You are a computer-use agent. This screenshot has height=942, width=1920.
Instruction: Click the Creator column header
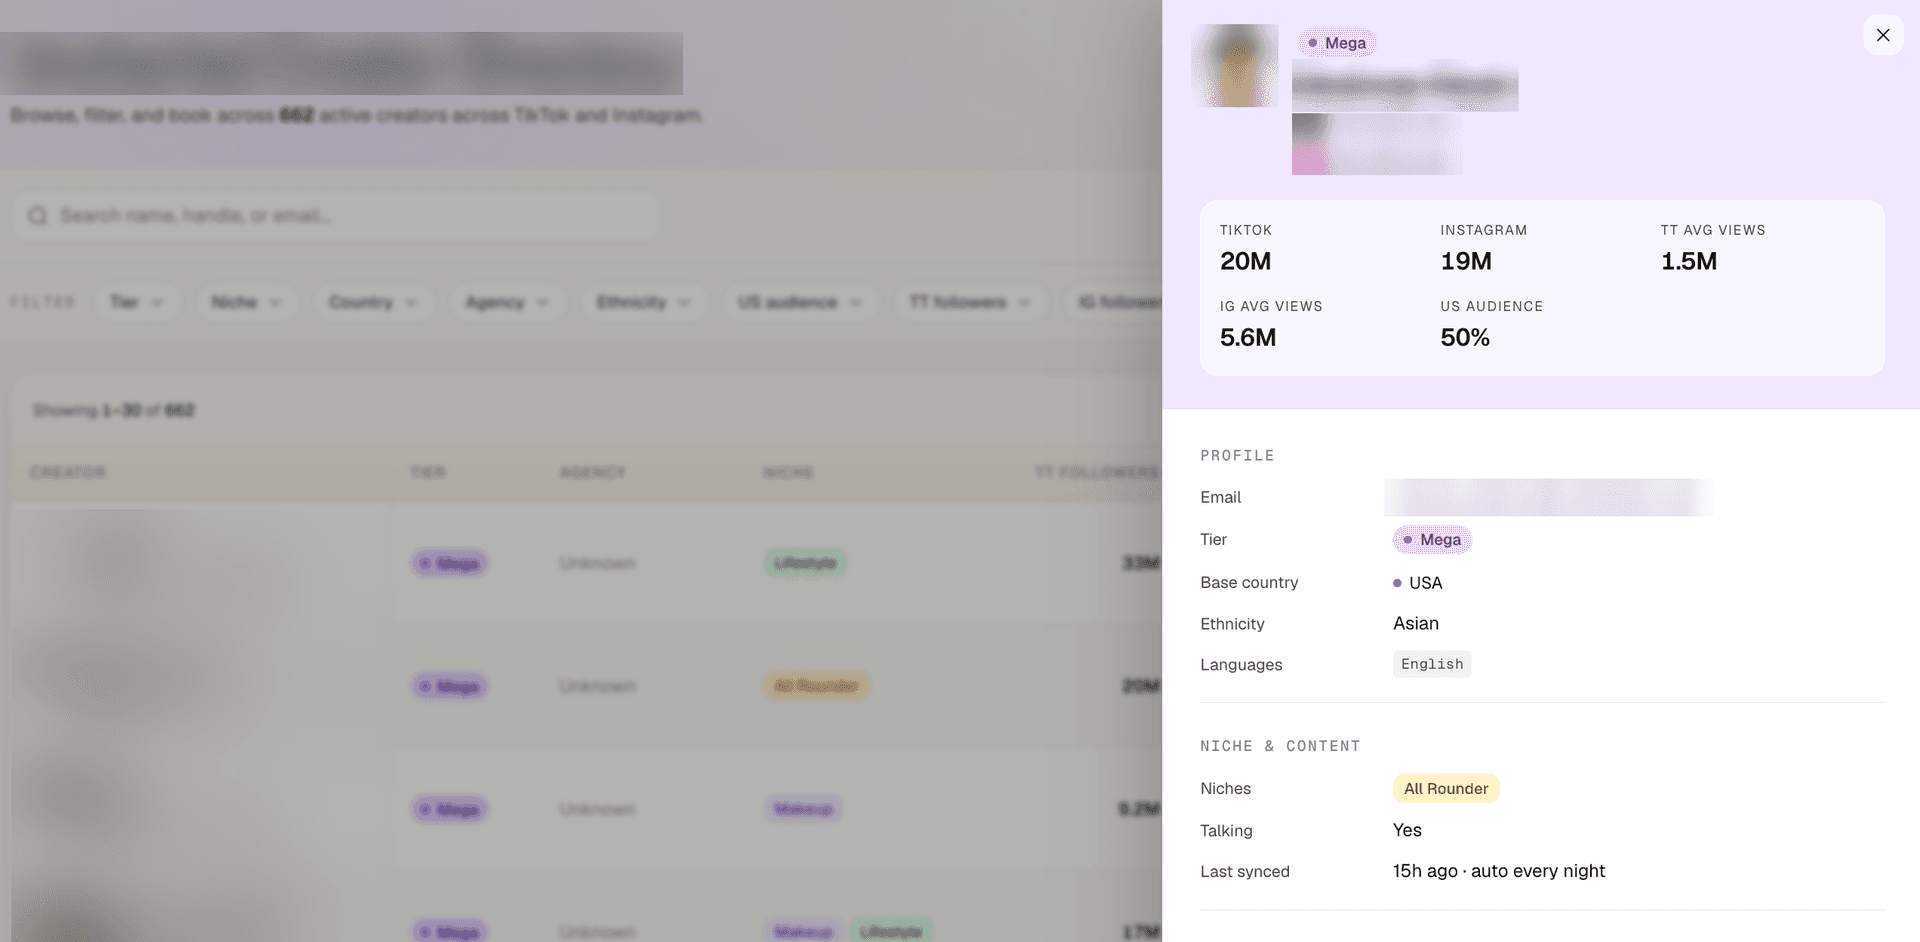tap(68, 472)
